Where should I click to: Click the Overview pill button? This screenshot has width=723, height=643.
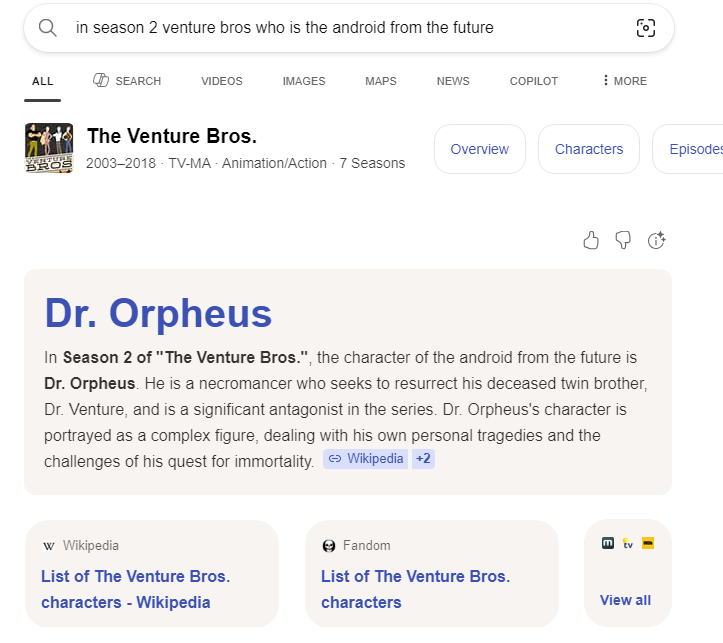pos(479,149)
